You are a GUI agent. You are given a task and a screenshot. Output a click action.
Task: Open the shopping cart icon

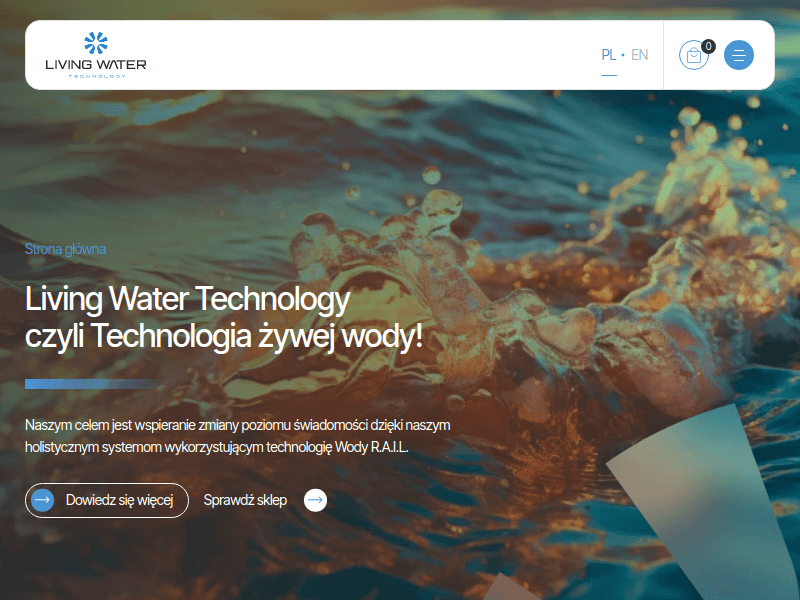[x=693, y=55]
